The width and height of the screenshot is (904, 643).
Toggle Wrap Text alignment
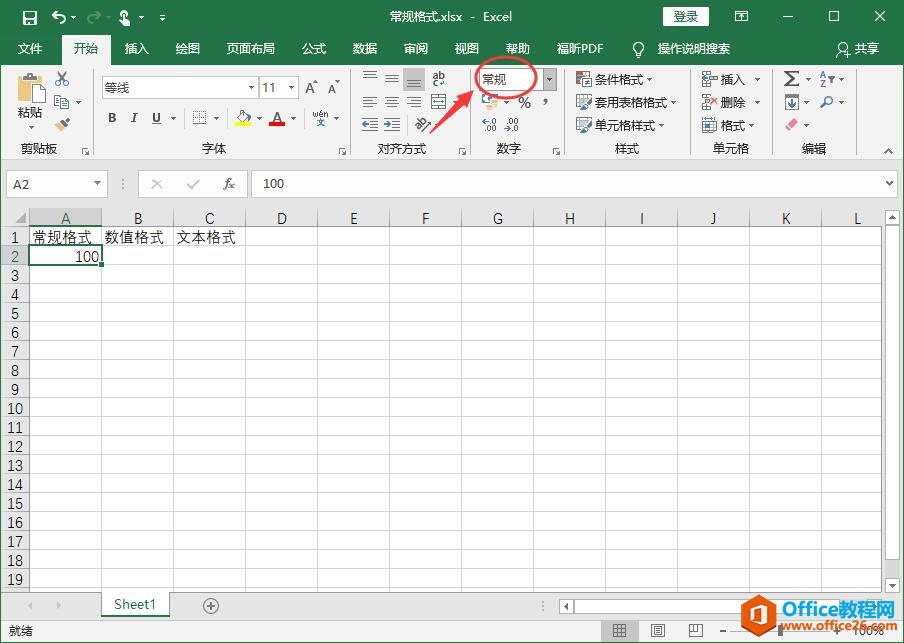pos(438,78)
